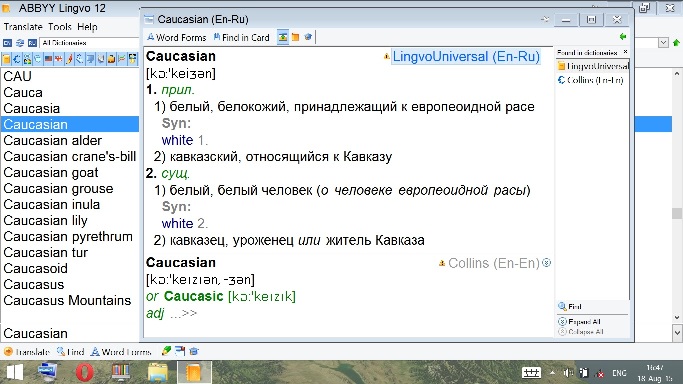This screenshot has height=384, width=683.
Task: Click the orange book card toolbar icon
Action: pos(295,37)
